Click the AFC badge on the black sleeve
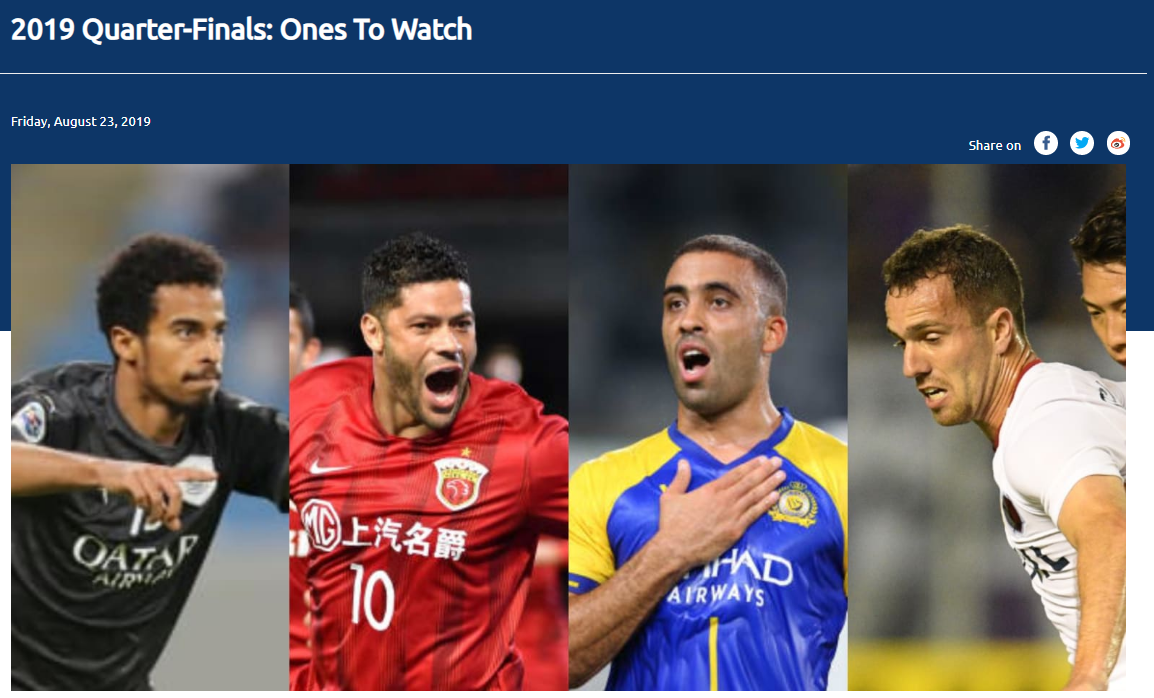This screenshot has height=698, width=1154. pos(30,421)
